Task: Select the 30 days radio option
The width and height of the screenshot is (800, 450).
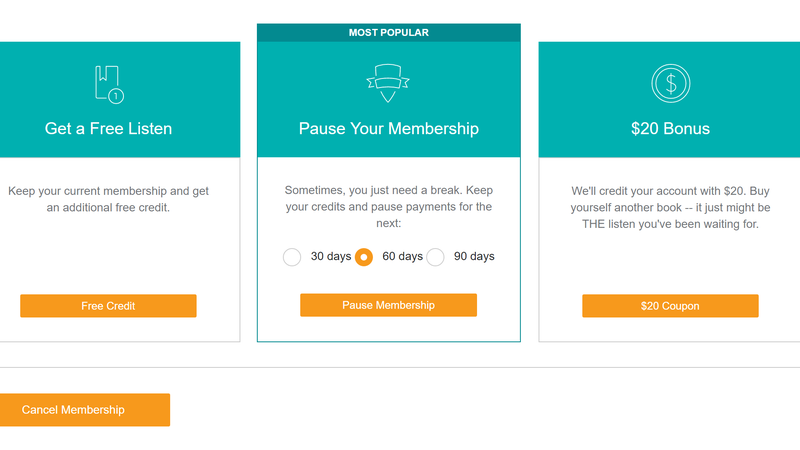Action: coord(292,257)
